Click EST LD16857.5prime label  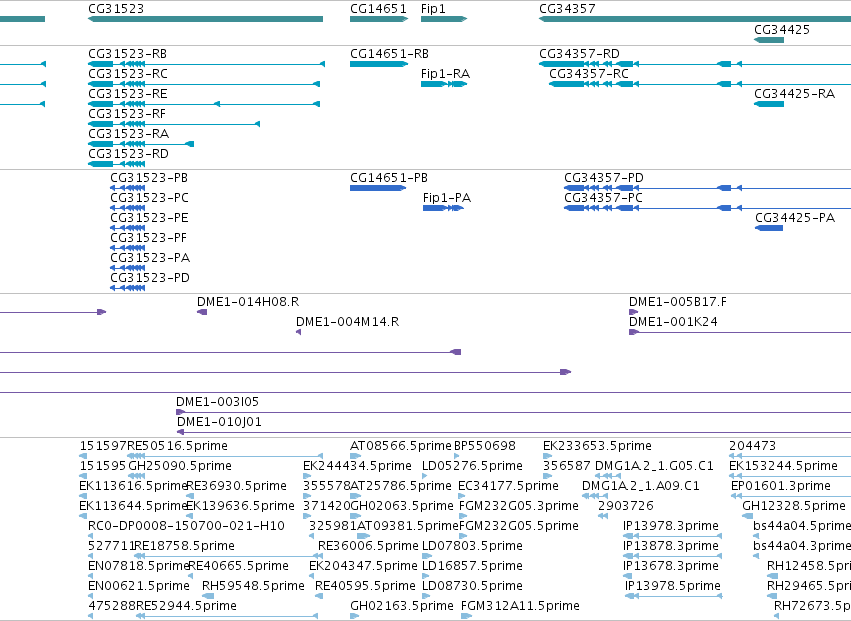point(473,567)
